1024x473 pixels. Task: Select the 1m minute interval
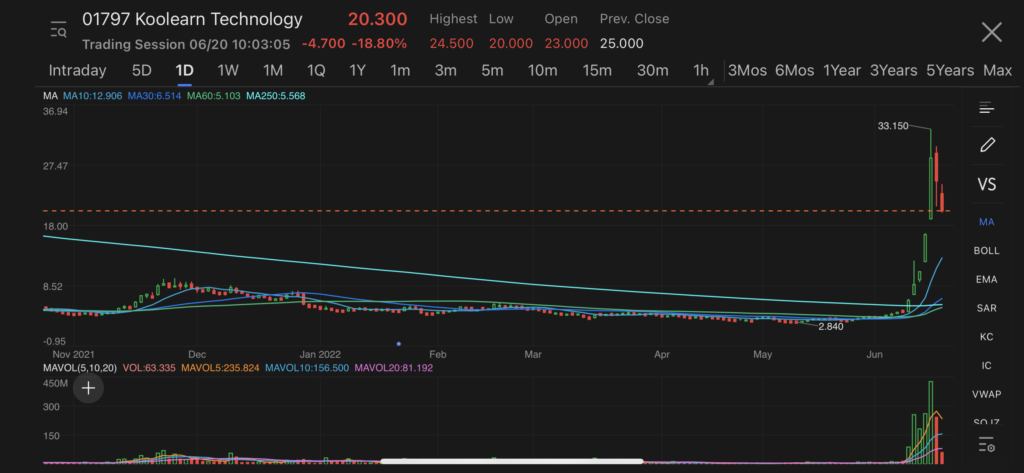pyautogui.click(x=400, y=71)
